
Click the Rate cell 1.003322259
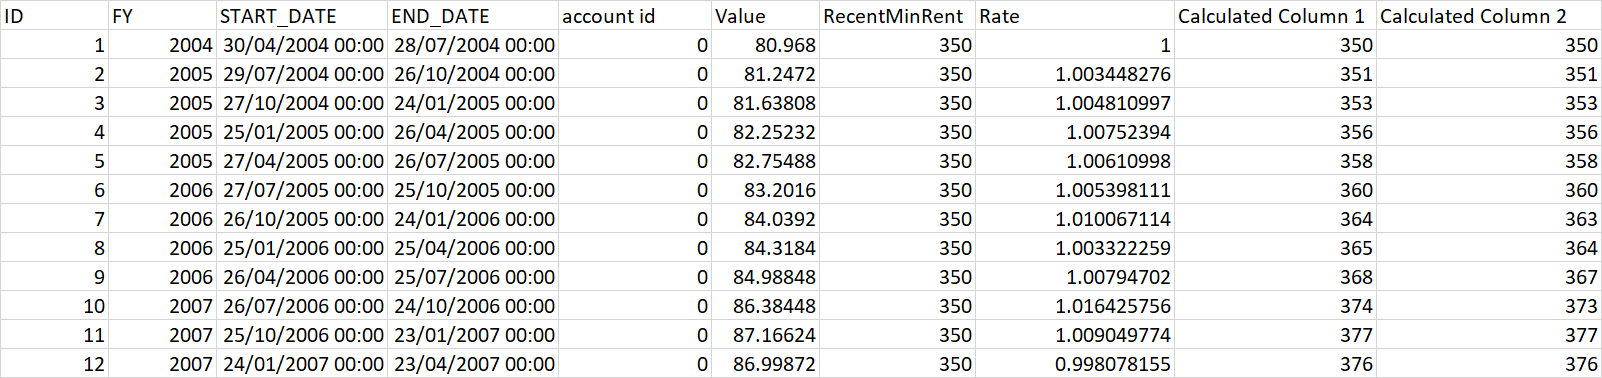(x=1074, y=248)
